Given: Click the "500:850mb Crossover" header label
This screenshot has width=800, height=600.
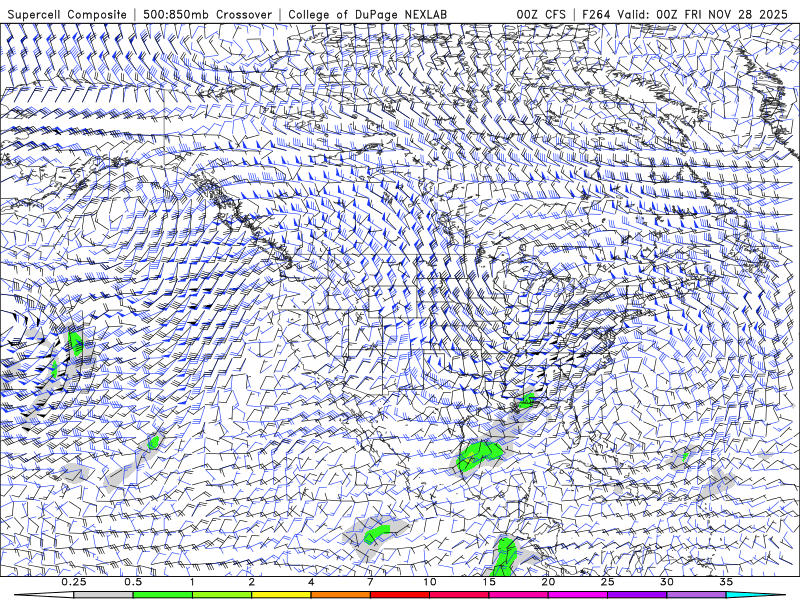Looking at the screenshot, I should (207, 14).
